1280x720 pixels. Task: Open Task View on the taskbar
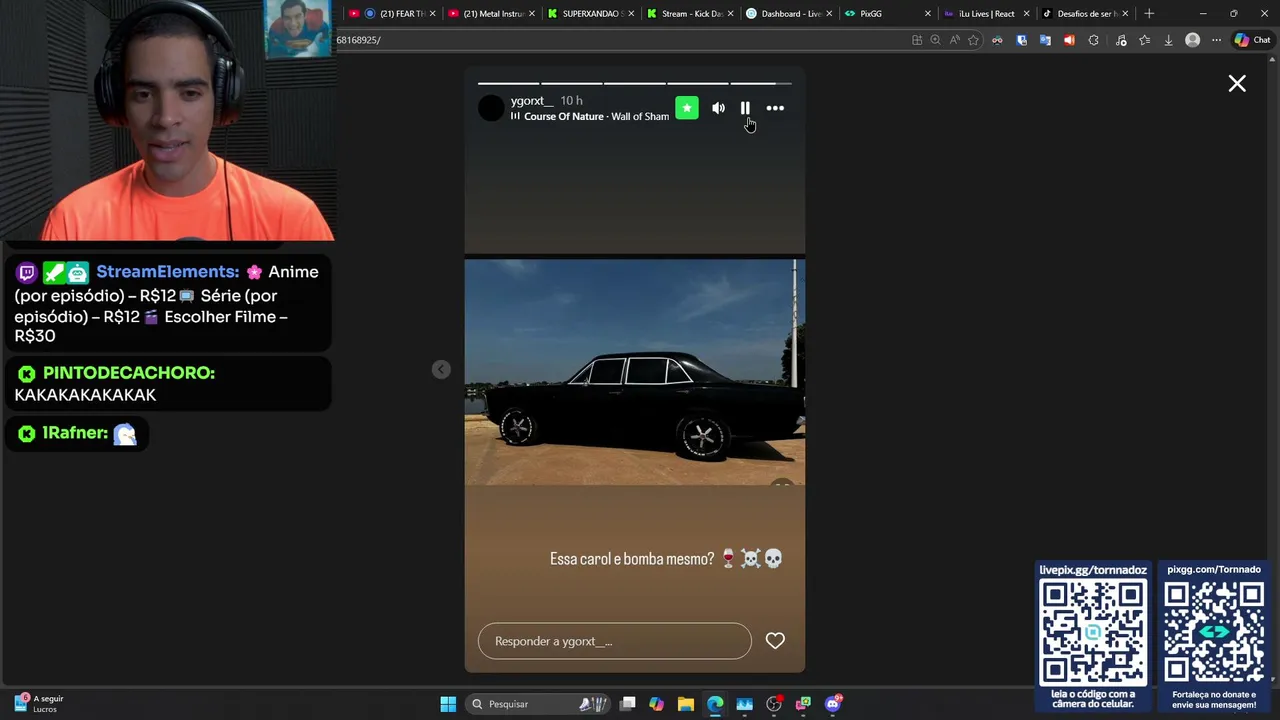pos(628,704)
